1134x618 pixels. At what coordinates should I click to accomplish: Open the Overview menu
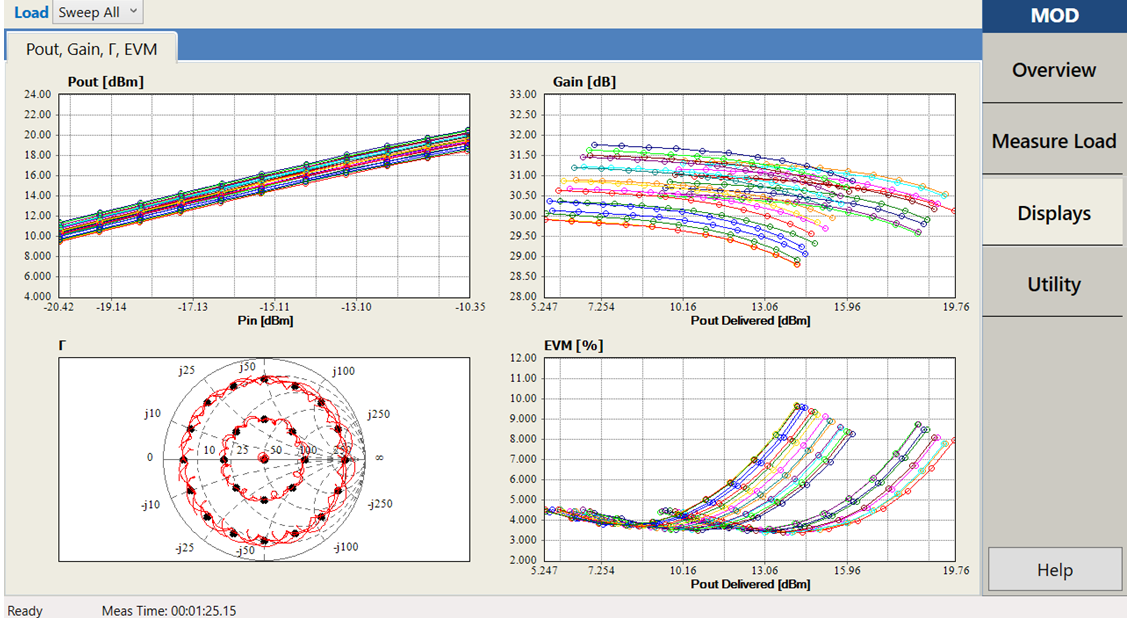click(1053, 70)
